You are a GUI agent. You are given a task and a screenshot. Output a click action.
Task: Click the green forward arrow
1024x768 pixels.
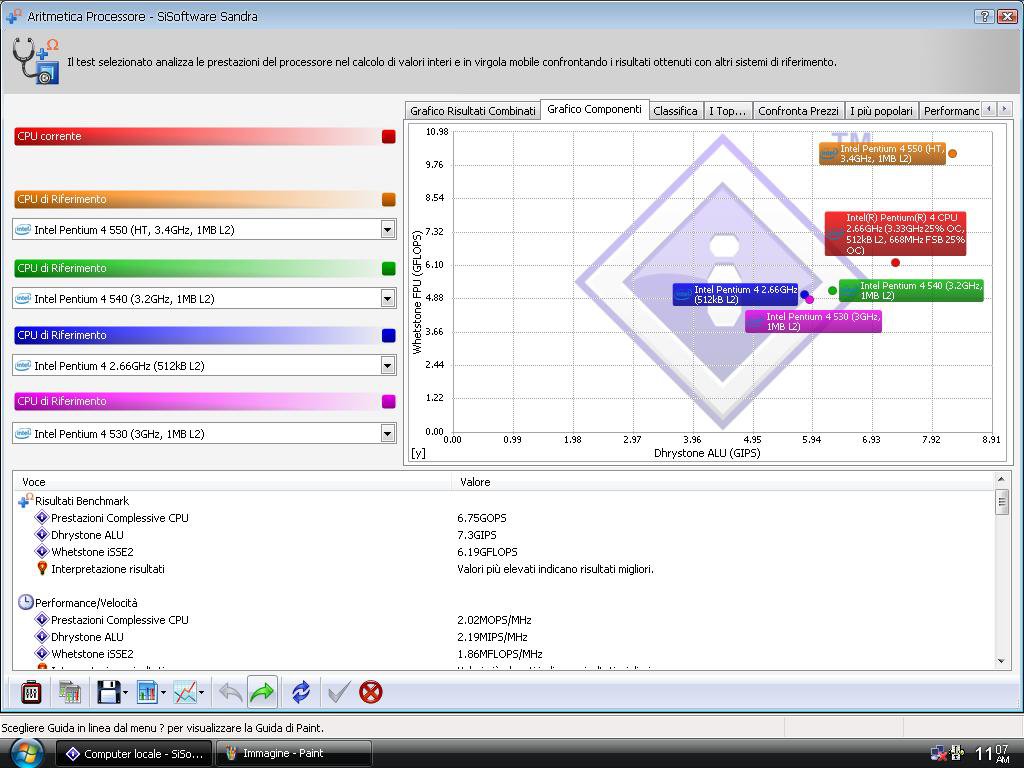click(262, 692)
